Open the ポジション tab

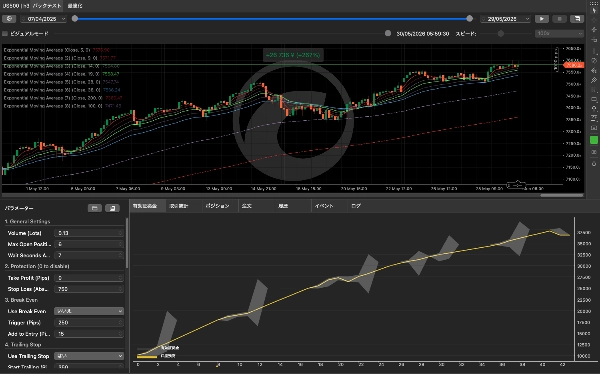pyautogui.click(x=217, y=206)
